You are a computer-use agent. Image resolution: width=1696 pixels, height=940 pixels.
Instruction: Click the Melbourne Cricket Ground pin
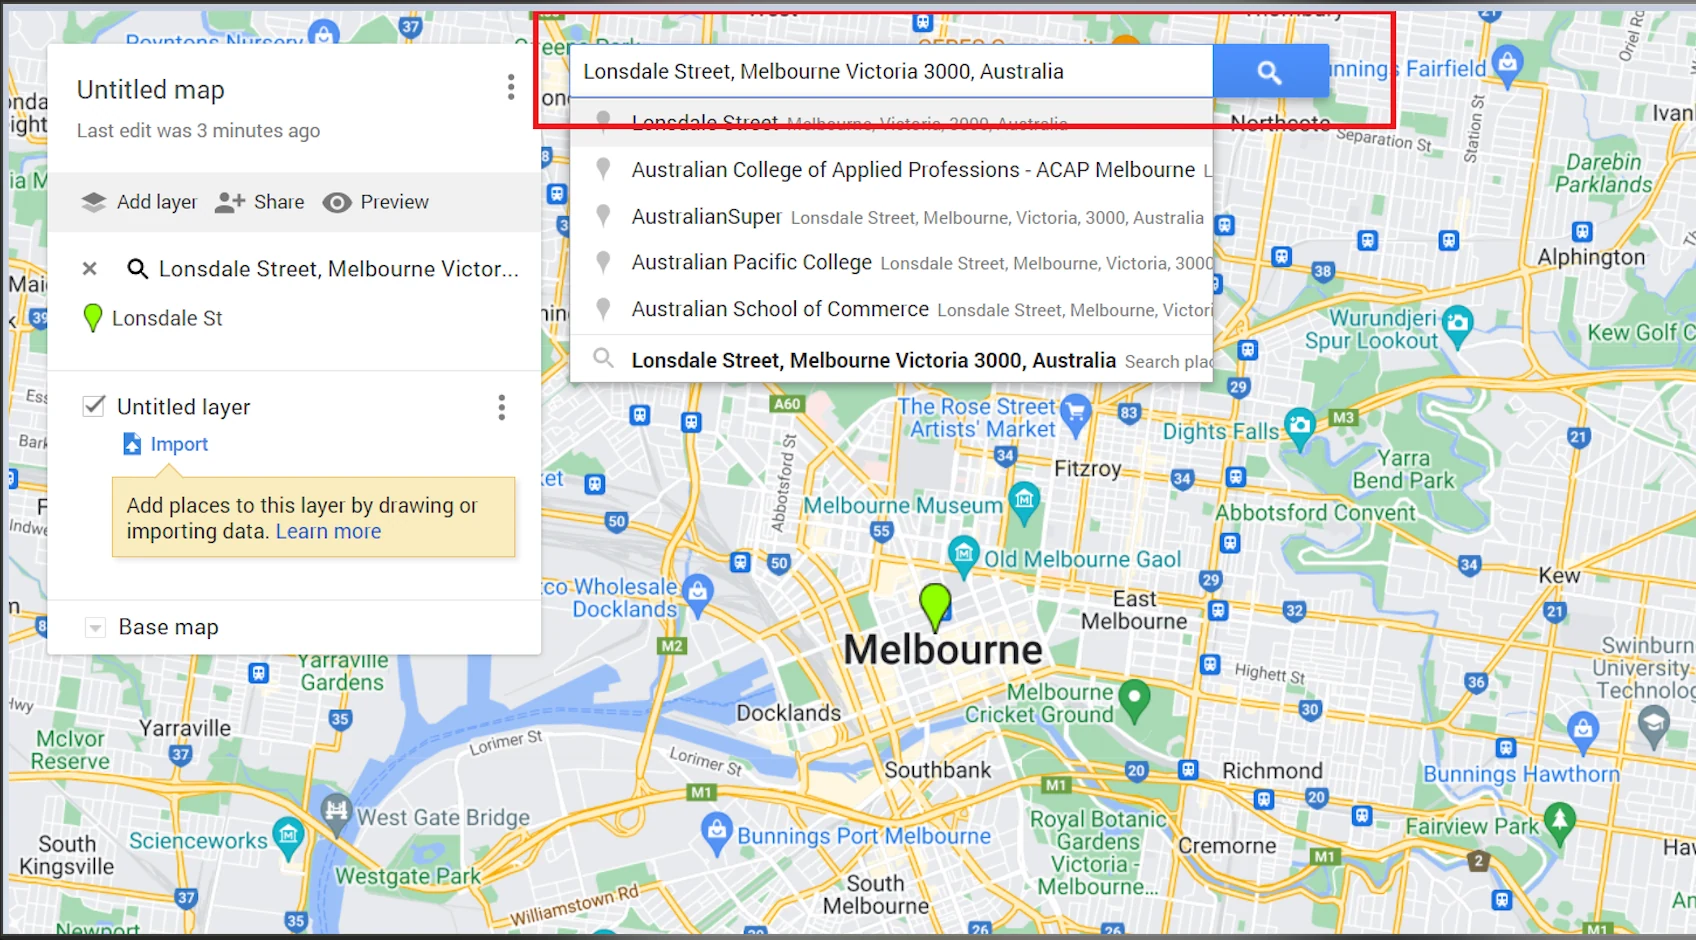[x=1134, y=699]
